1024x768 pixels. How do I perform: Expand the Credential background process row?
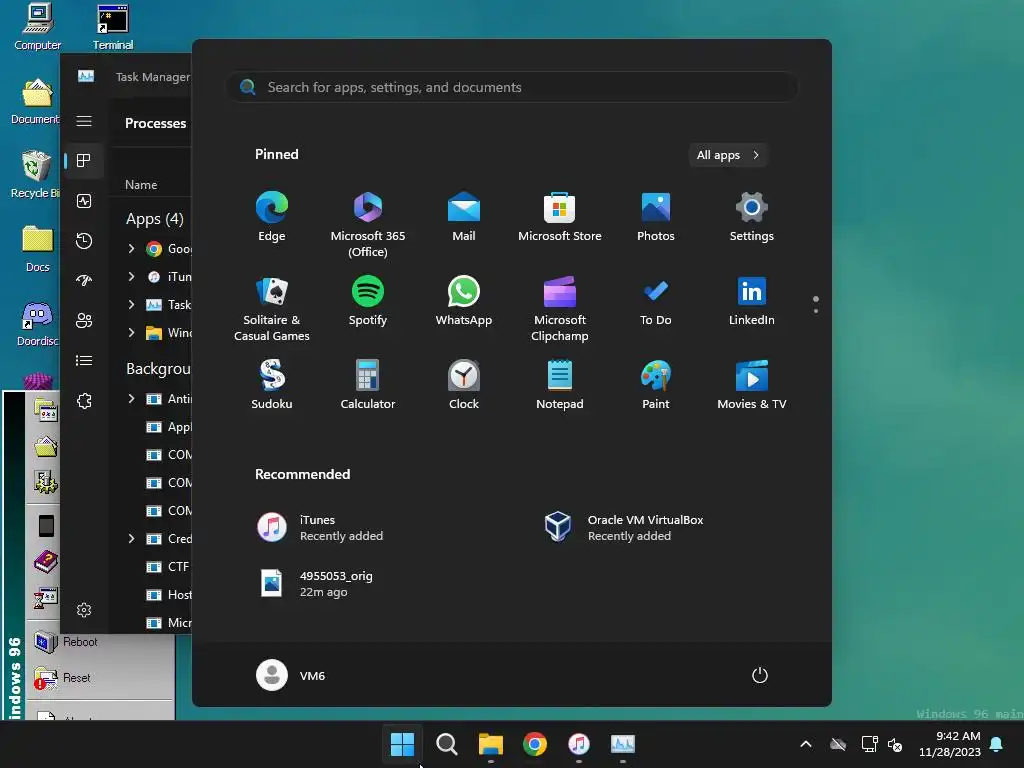tap(131, 539)
